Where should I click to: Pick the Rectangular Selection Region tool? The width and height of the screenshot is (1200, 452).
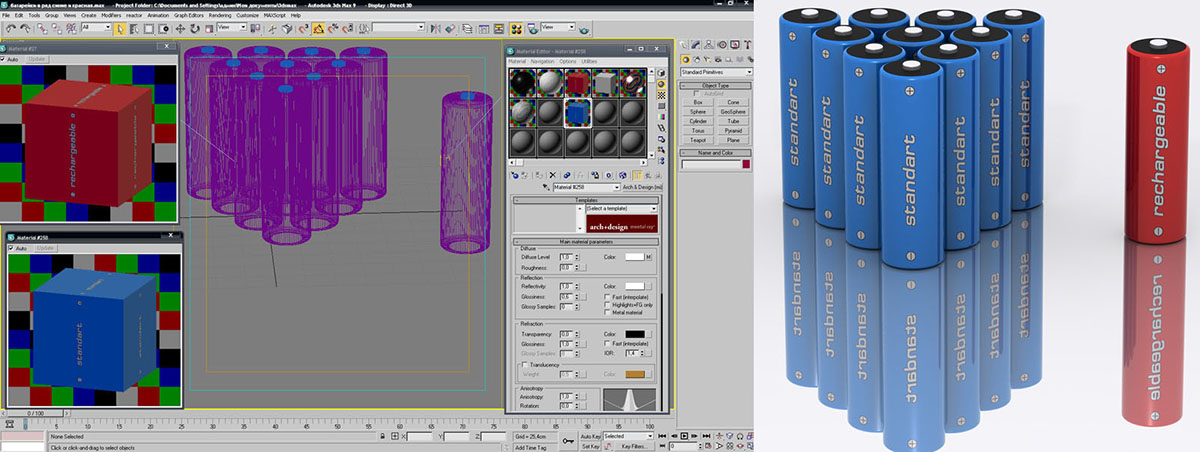(148, 29)
